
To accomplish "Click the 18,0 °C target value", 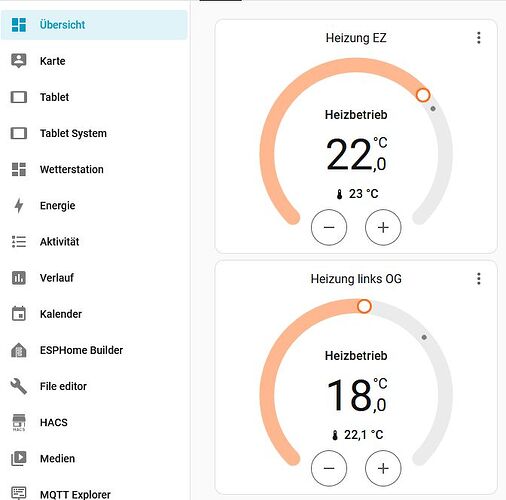I will coord(356,395).
